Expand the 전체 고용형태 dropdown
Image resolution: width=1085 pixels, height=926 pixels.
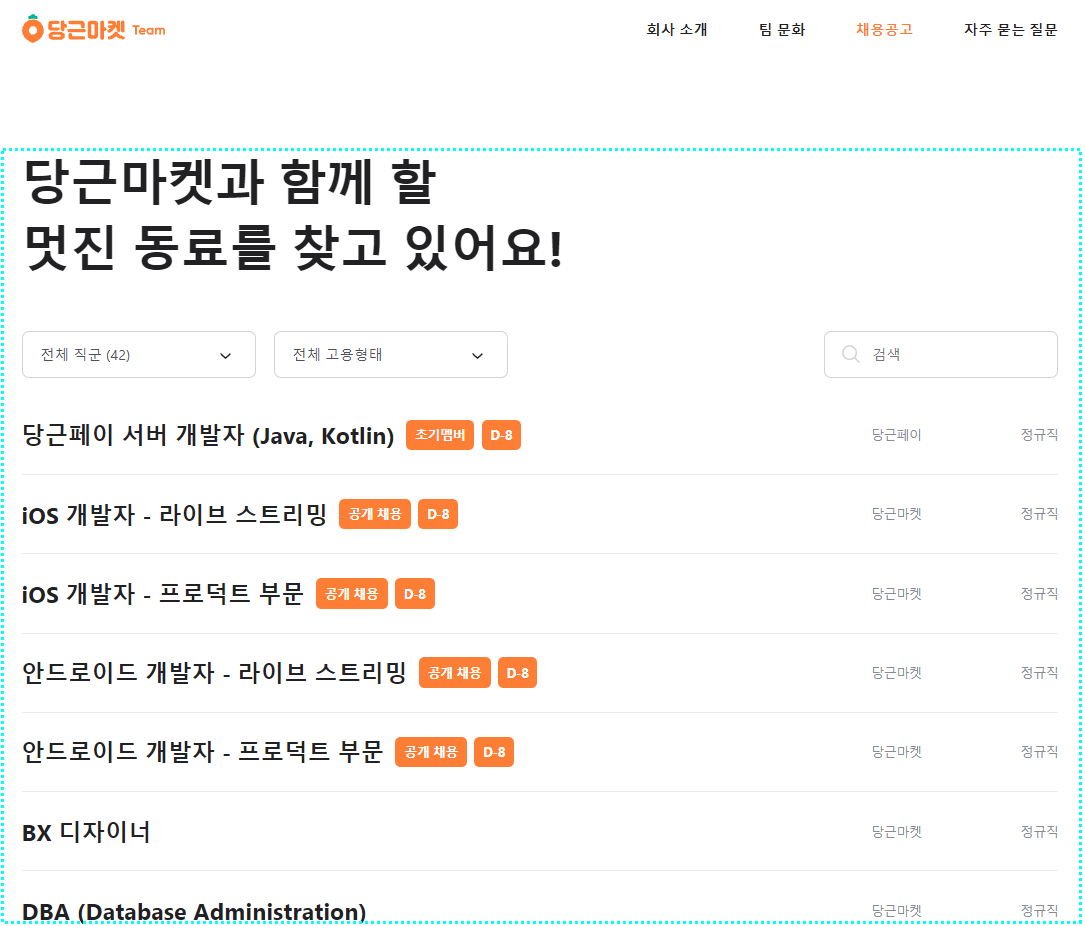[391, 354]
